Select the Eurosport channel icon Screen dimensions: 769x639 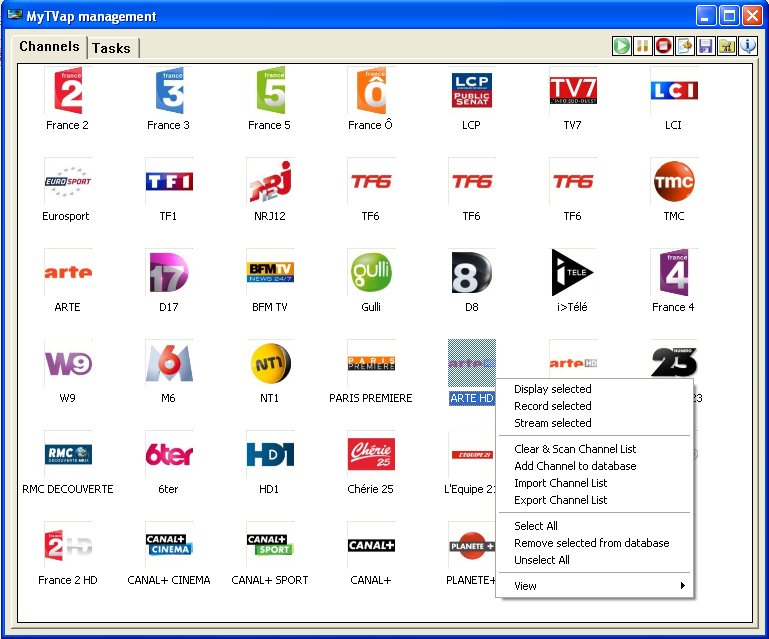68,181
